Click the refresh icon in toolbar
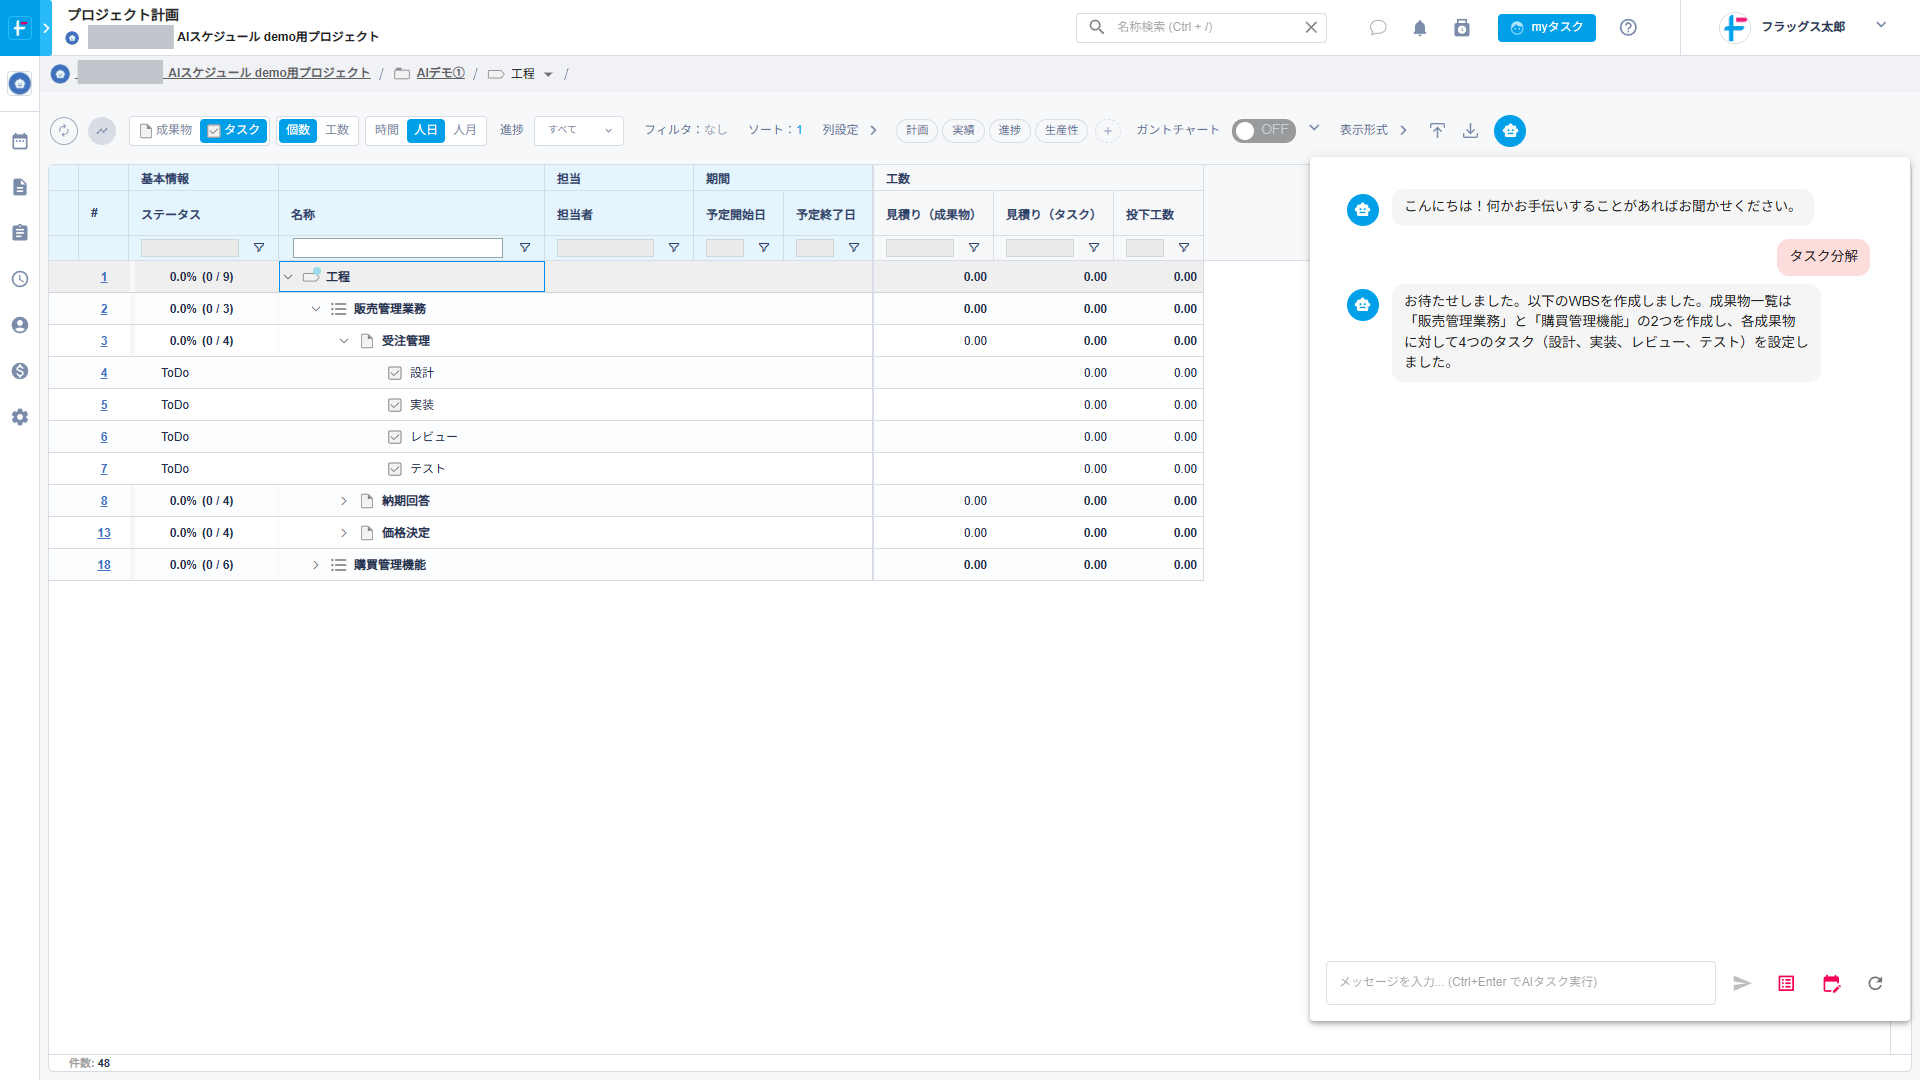The image size is (1920, 1080). point(64,131)
